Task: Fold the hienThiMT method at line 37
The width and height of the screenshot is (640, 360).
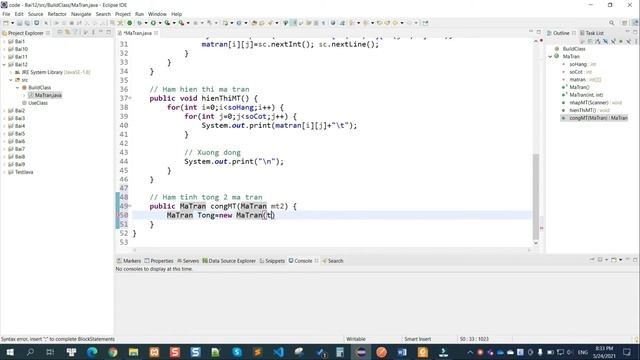Action: [x=130, y=98]
